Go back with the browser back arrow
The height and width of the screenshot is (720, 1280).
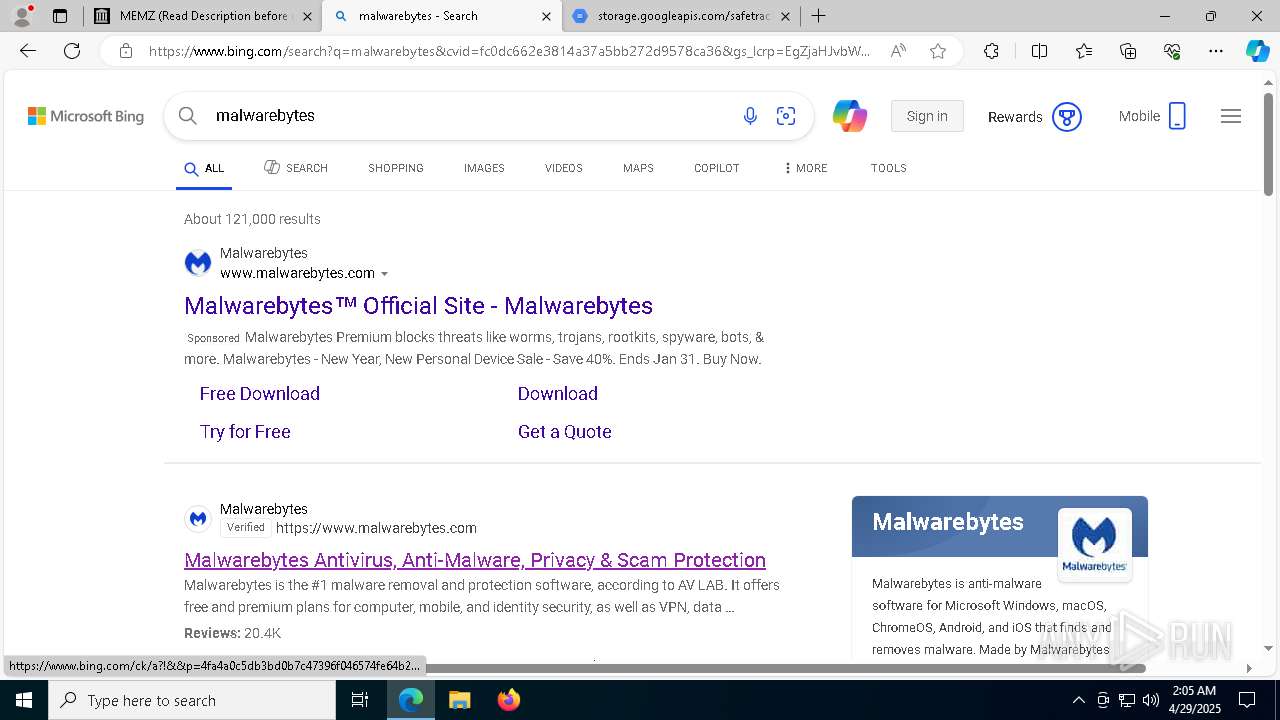pyautogui.click(x=28, y=51)
